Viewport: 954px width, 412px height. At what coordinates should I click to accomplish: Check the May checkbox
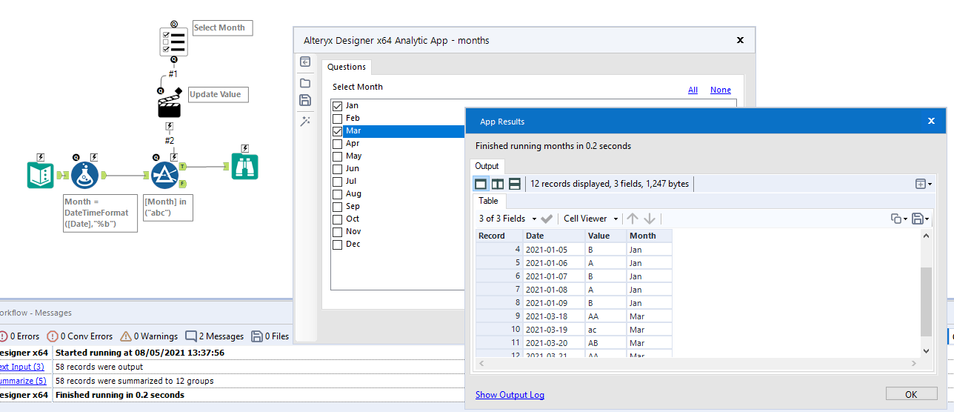click(x=338, y=156)
